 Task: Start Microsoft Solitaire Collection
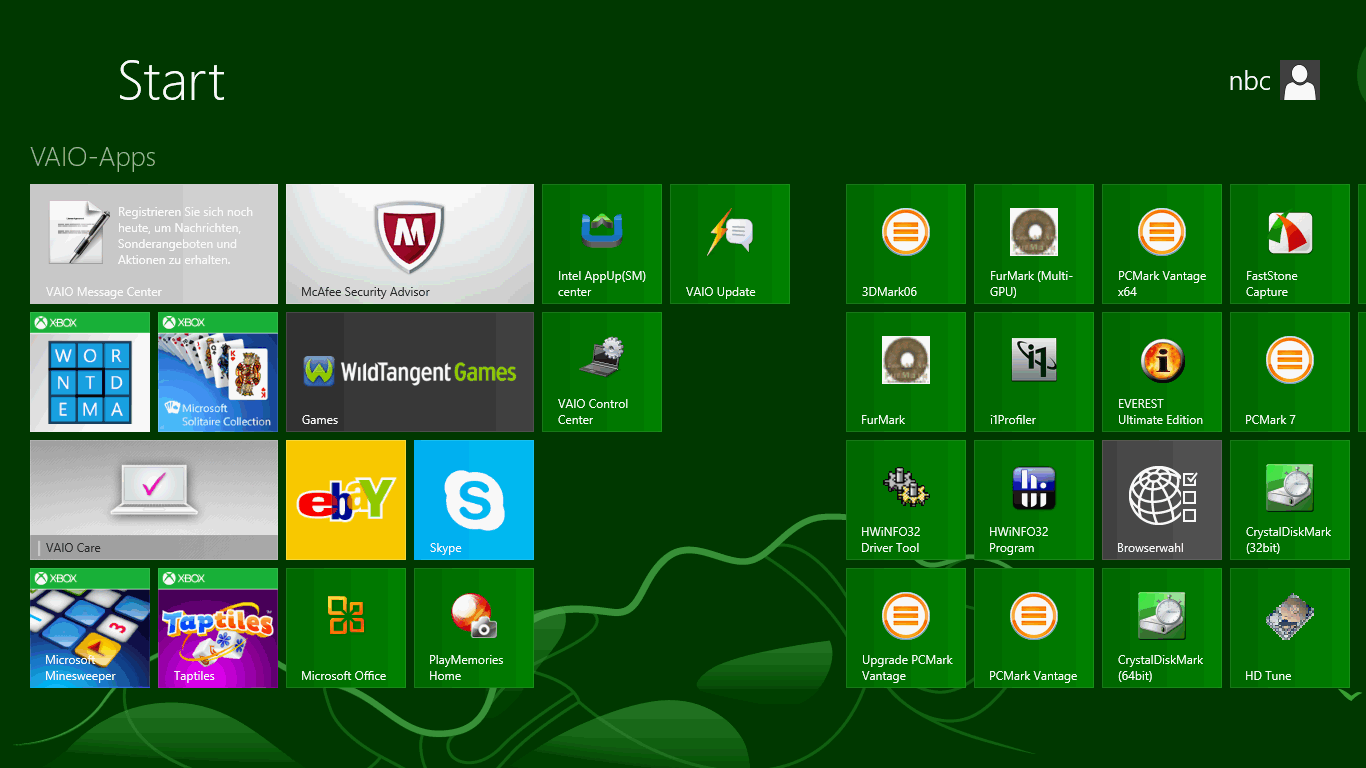point(218,372)
